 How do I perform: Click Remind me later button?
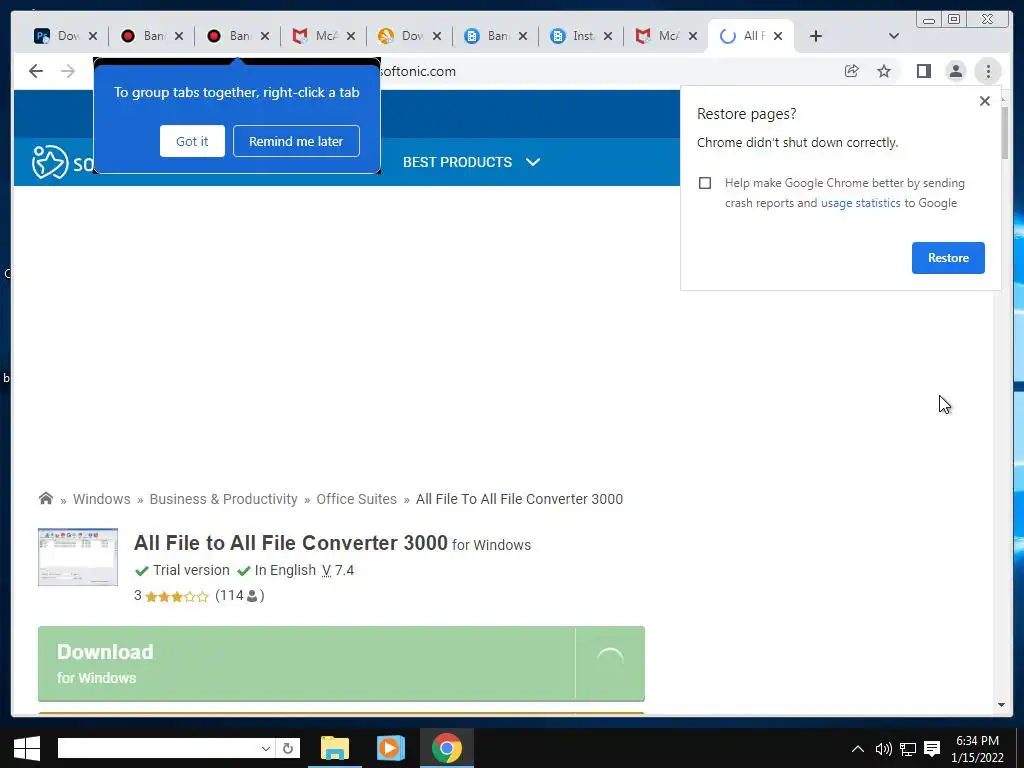pyautogui.click(x=296, y=141)
